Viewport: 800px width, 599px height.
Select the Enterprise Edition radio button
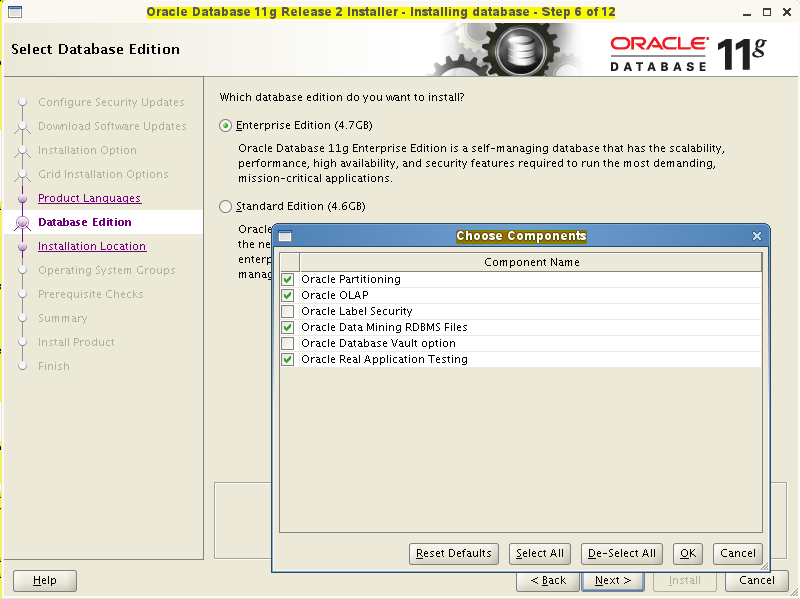pyautogui.click(x=226, y=126)
